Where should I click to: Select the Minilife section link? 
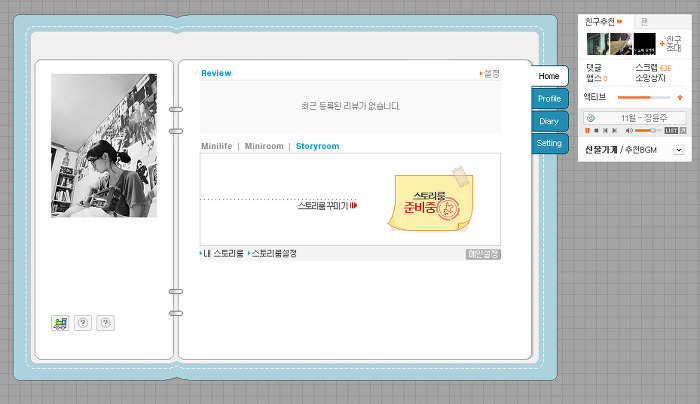[x=216, y=146]
